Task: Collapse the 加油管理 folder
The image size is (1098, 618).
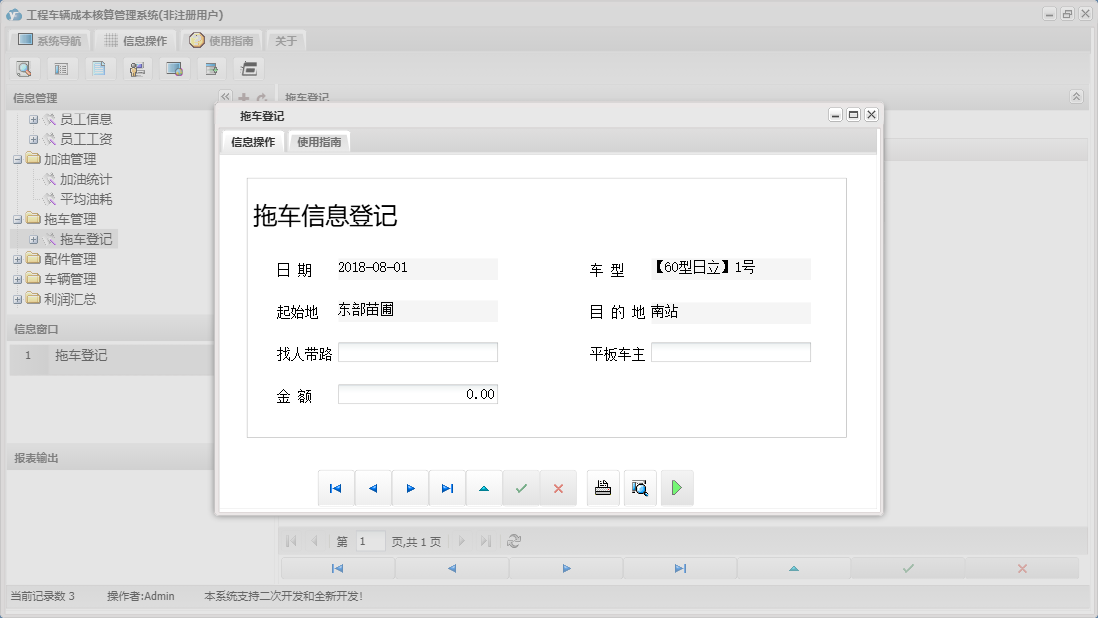Action: click(x=19, y=158)
